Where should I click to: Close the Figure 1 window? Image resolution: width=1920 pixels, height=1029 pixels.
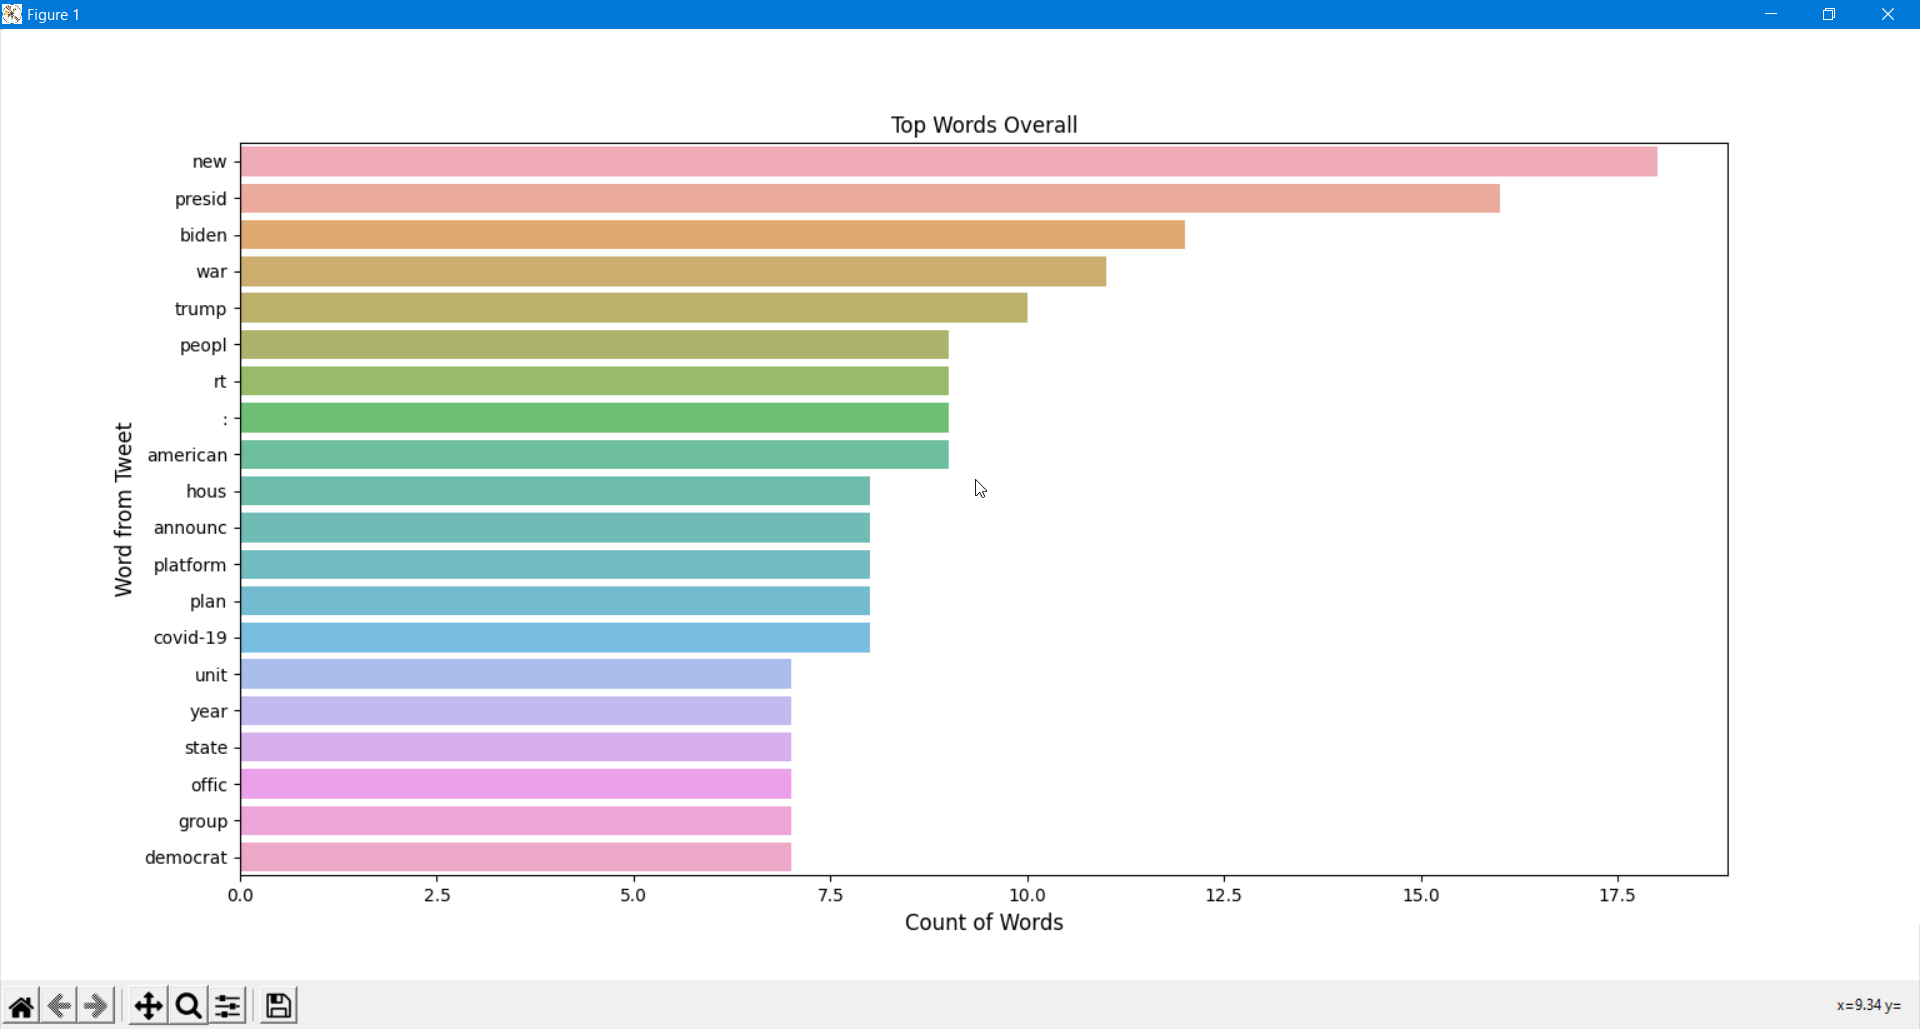tap(1888, 14)
